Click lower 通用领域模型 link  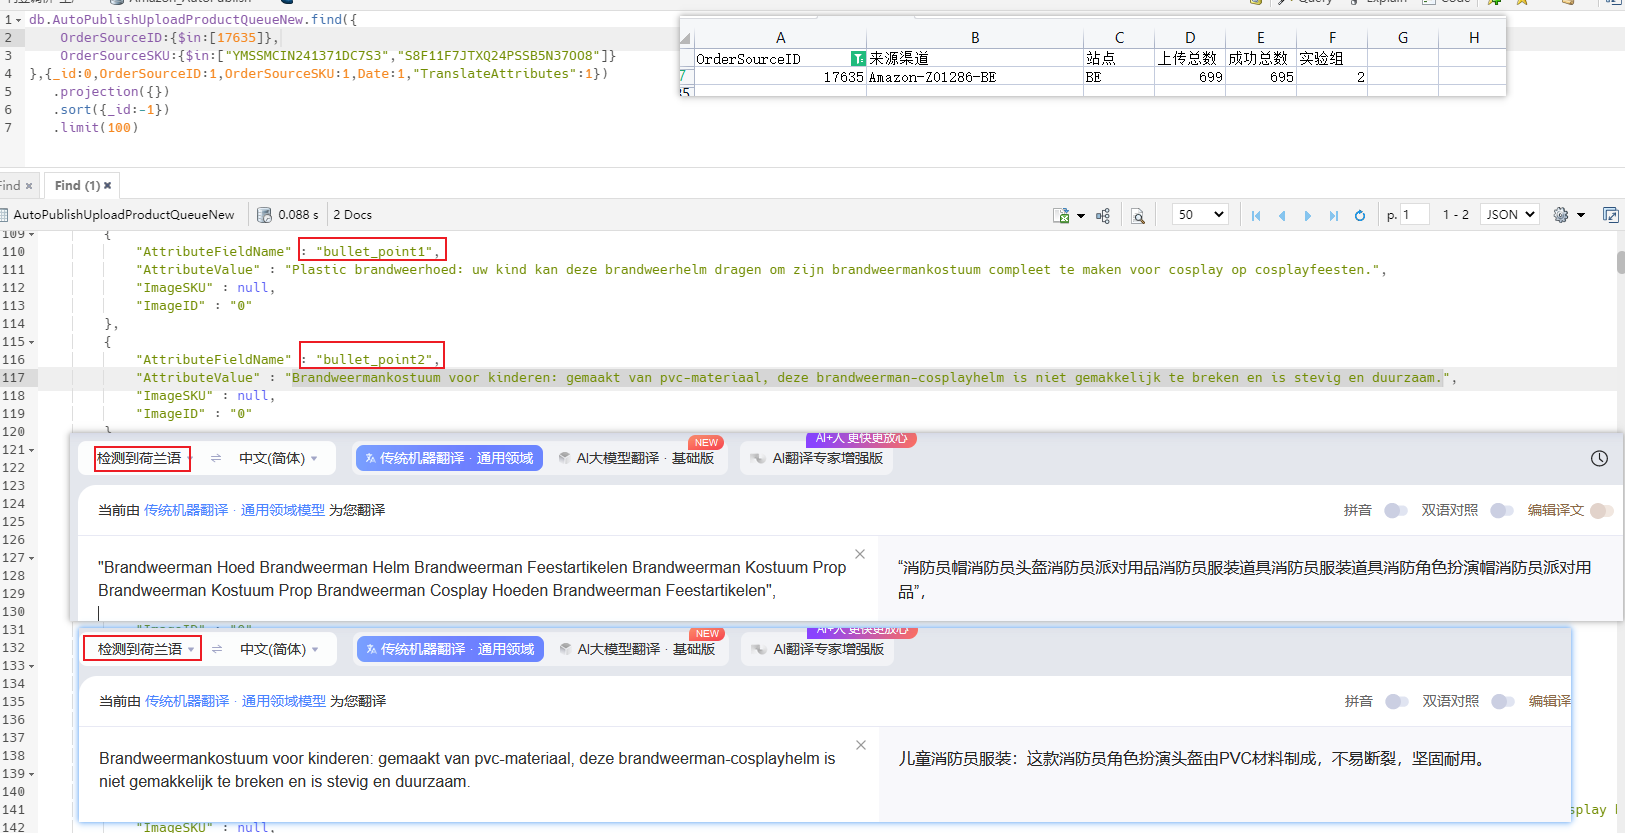(284, 701)
